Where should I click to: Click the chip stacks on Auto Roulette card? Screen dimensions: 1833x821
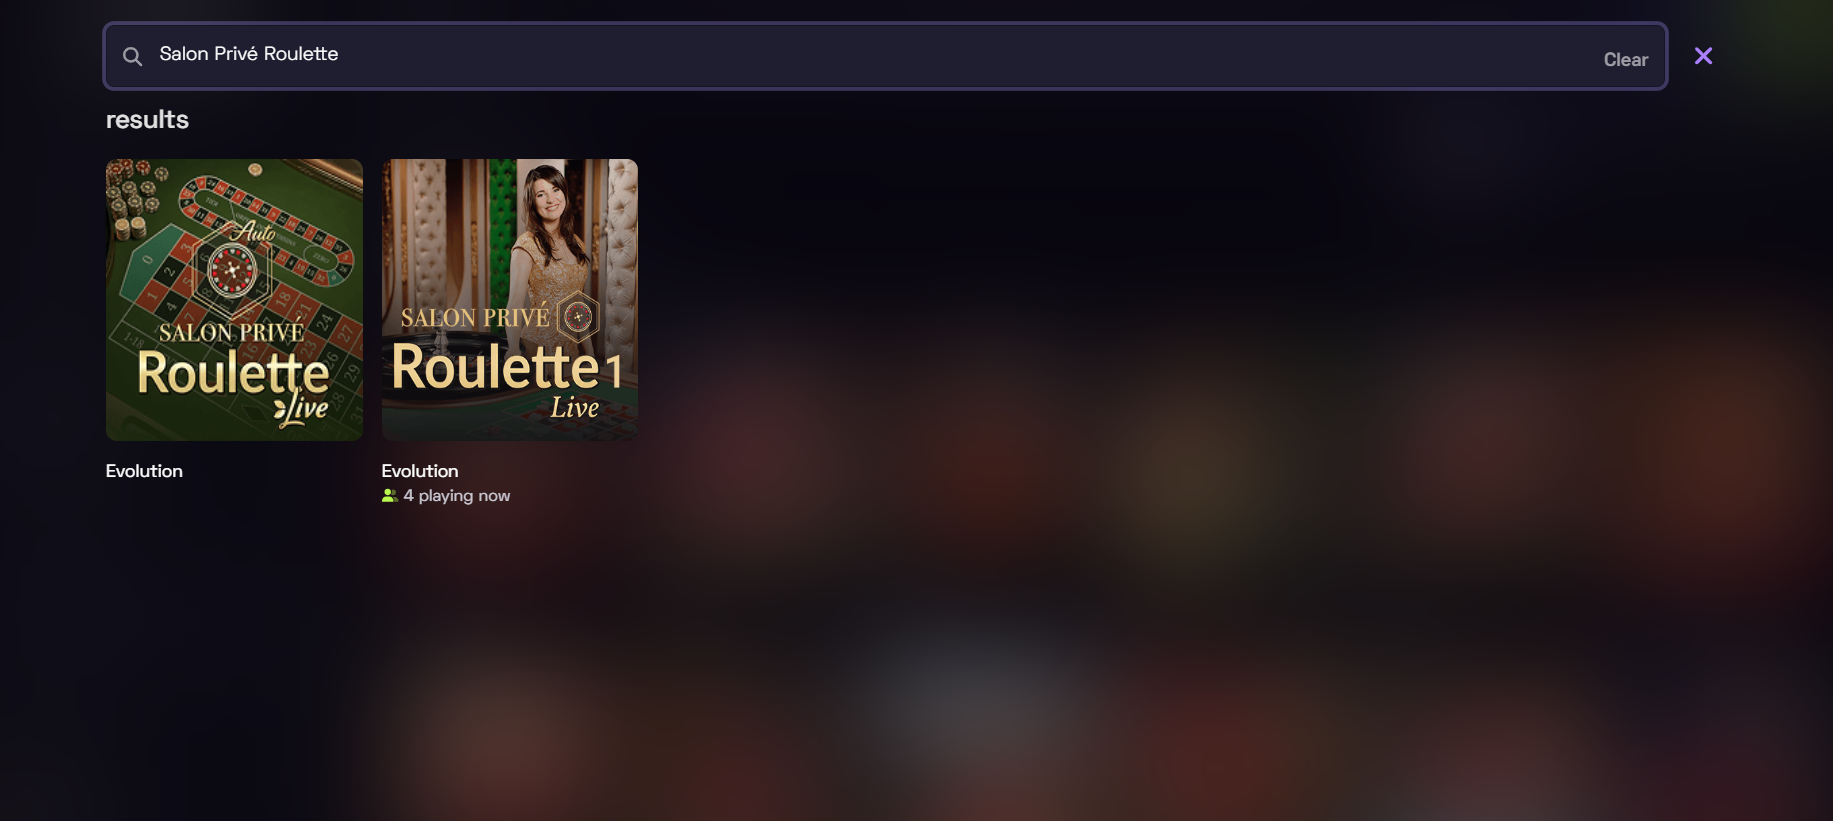tap(133, 196)
